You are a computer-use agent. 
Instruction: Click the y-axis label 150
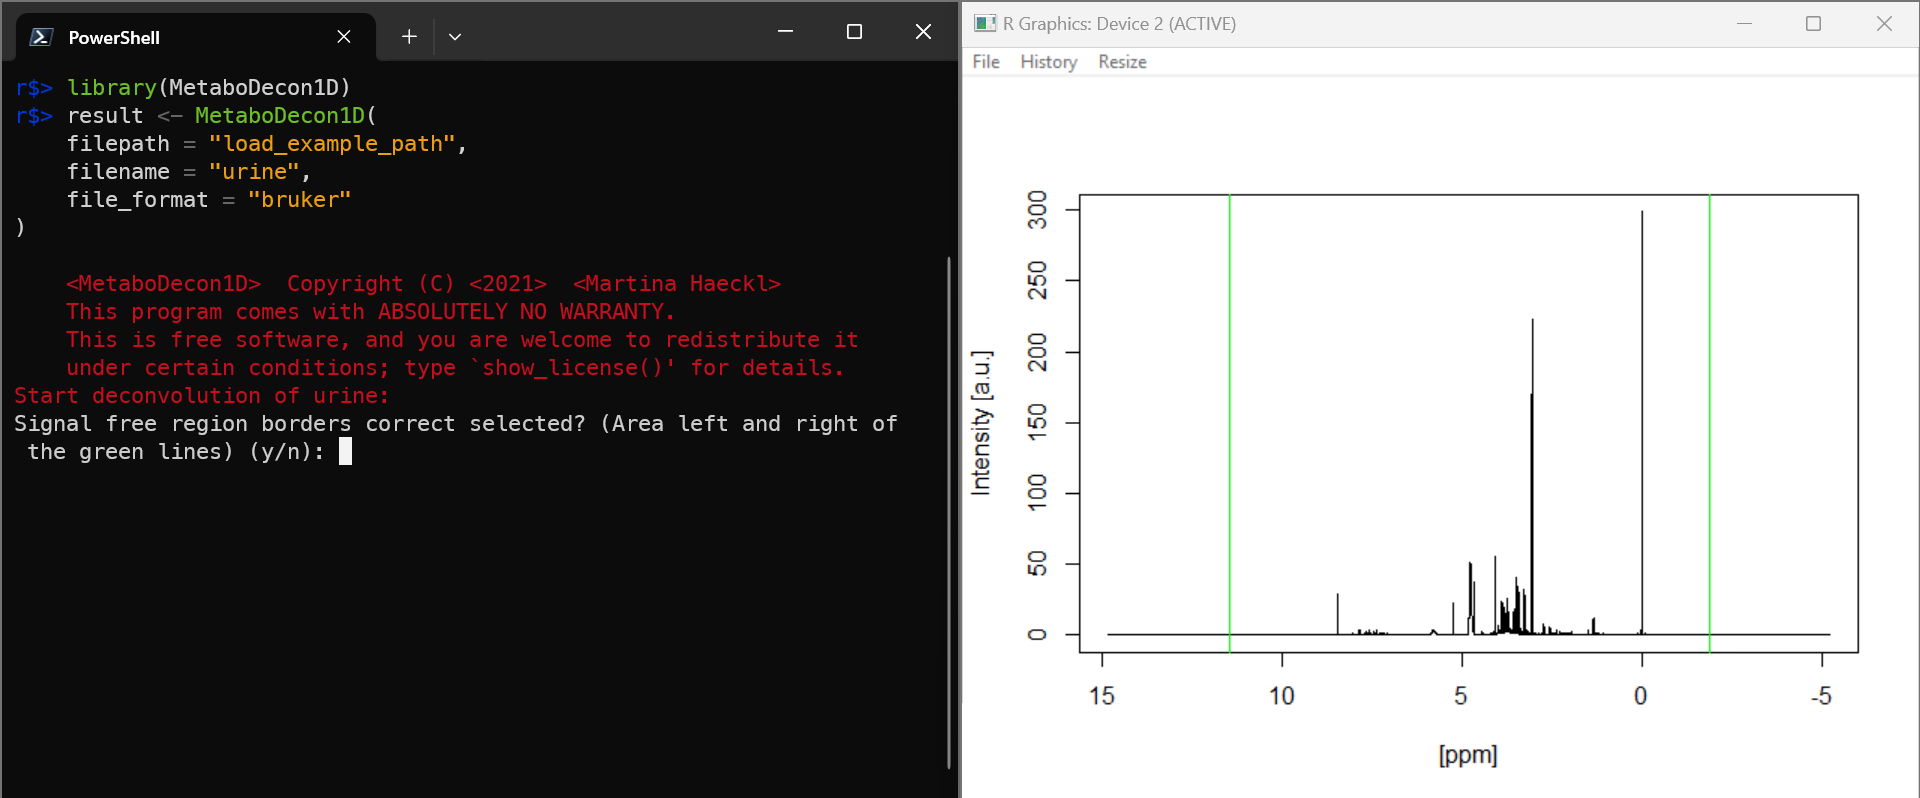(x=1038, y=423)
